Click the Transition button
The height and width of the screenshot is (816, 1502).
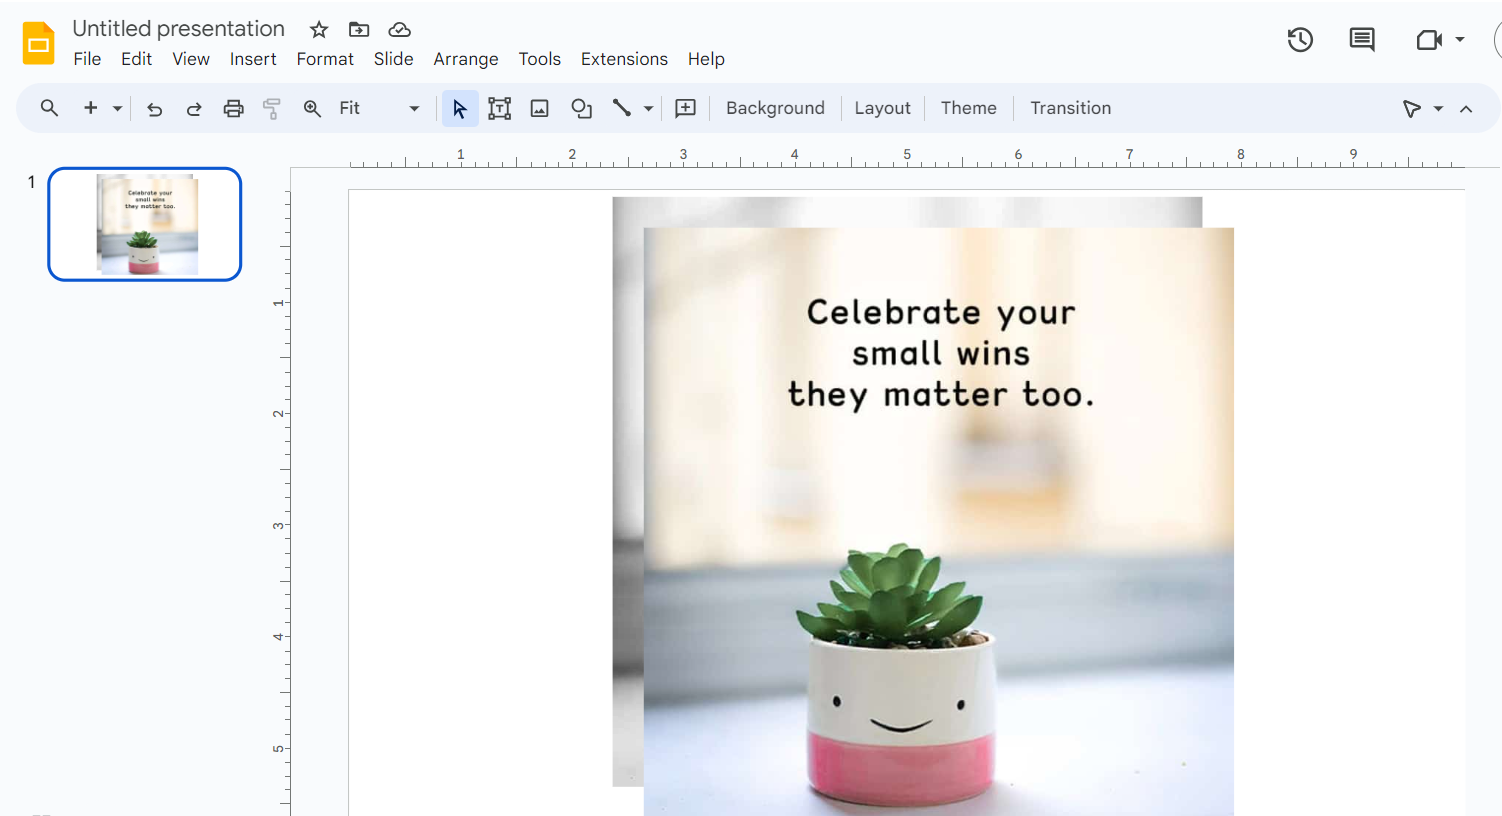(1070, 108)
